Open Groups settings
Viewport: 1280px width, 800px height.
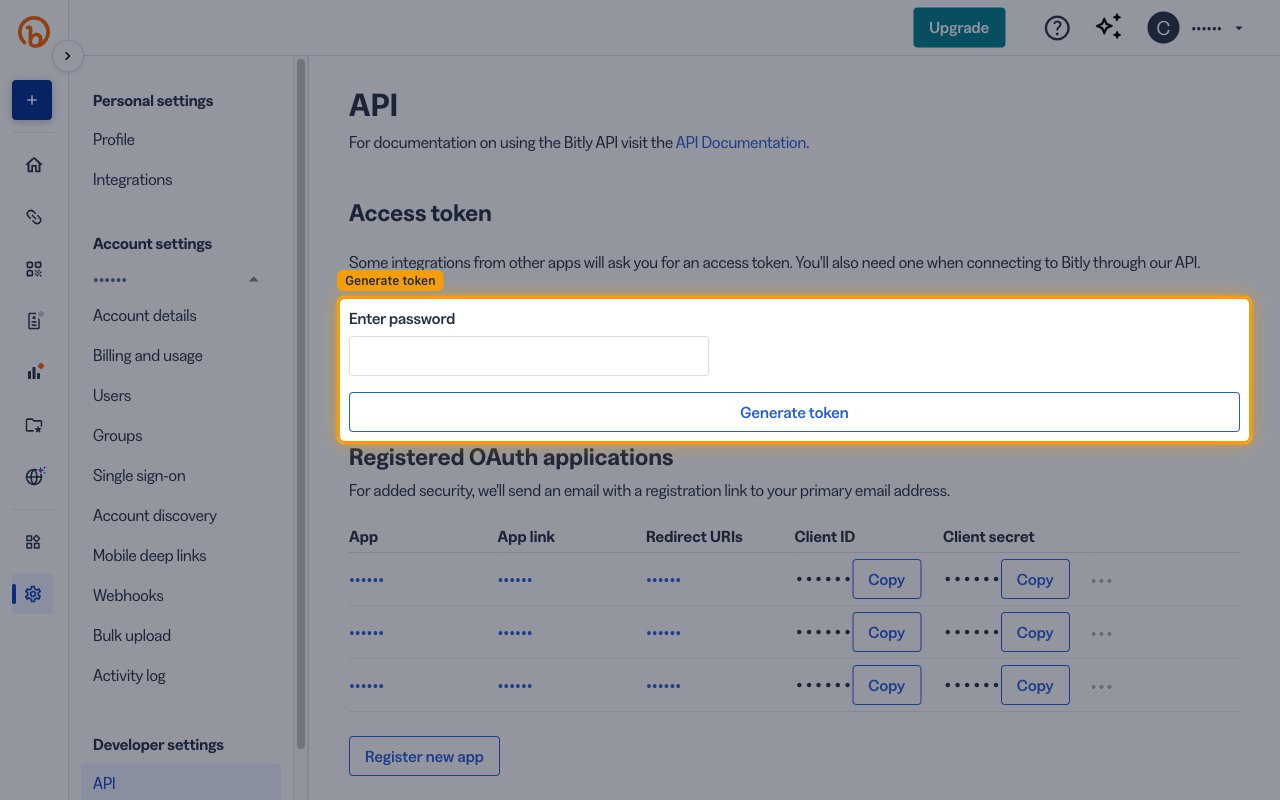118,435
